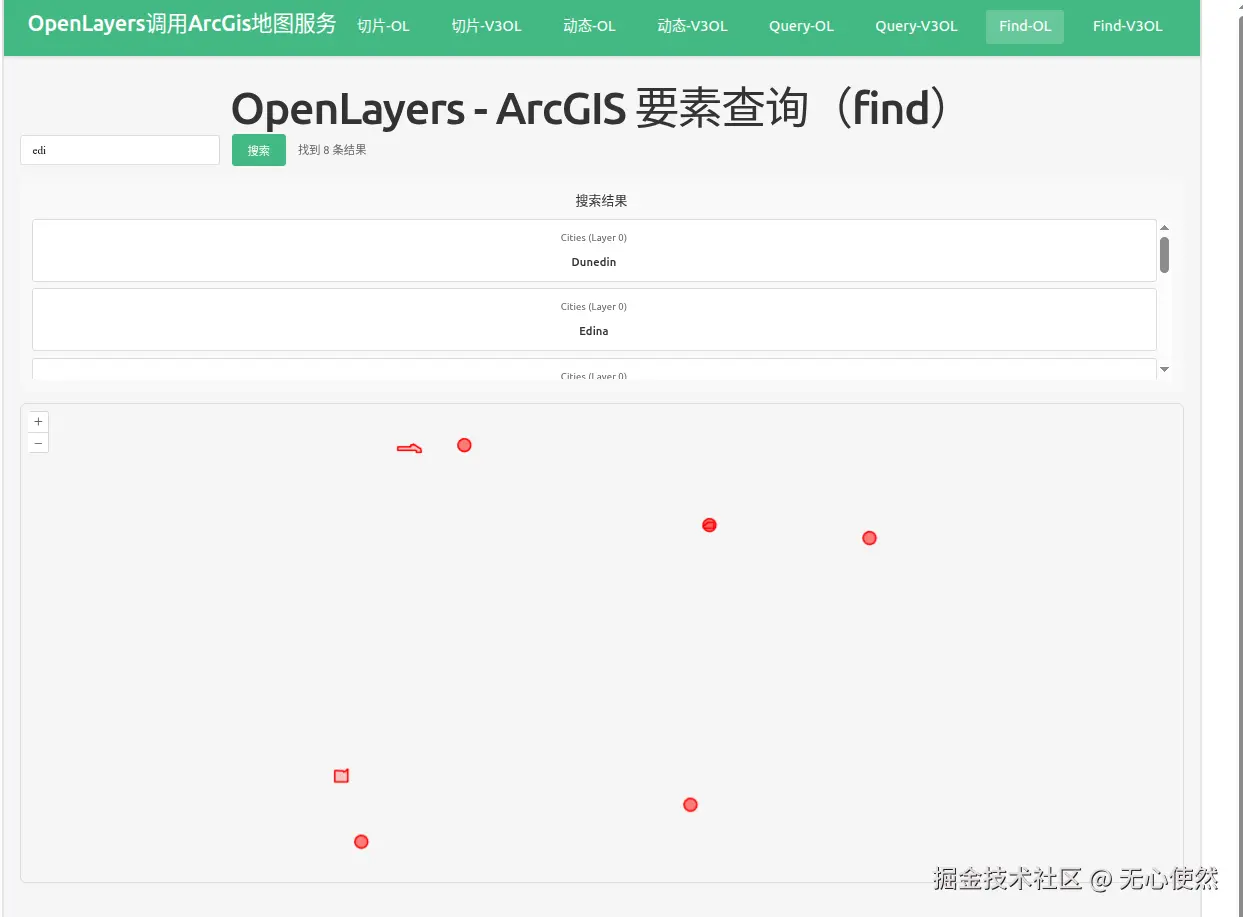The width and height of the screenshot is (1243, 917).
Task: Select the Dunedin search result
Action: pos(594,250)
